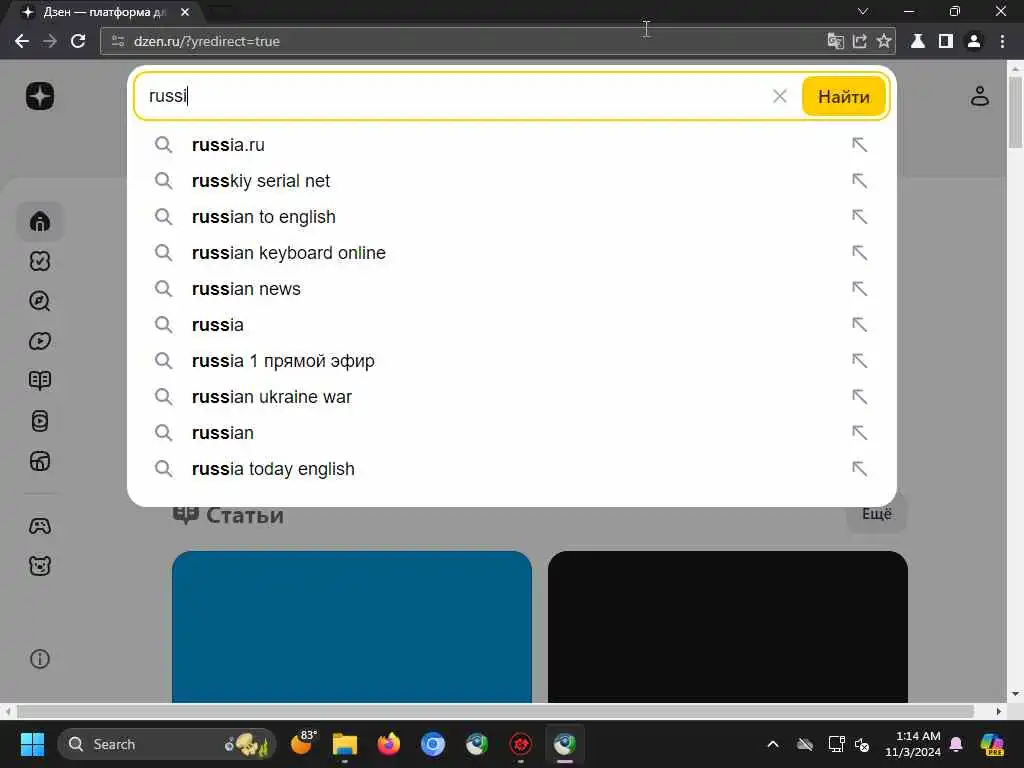Click the horizontal page scrollbar
This screenshot has height=768, width=1024.
(494, 711)
